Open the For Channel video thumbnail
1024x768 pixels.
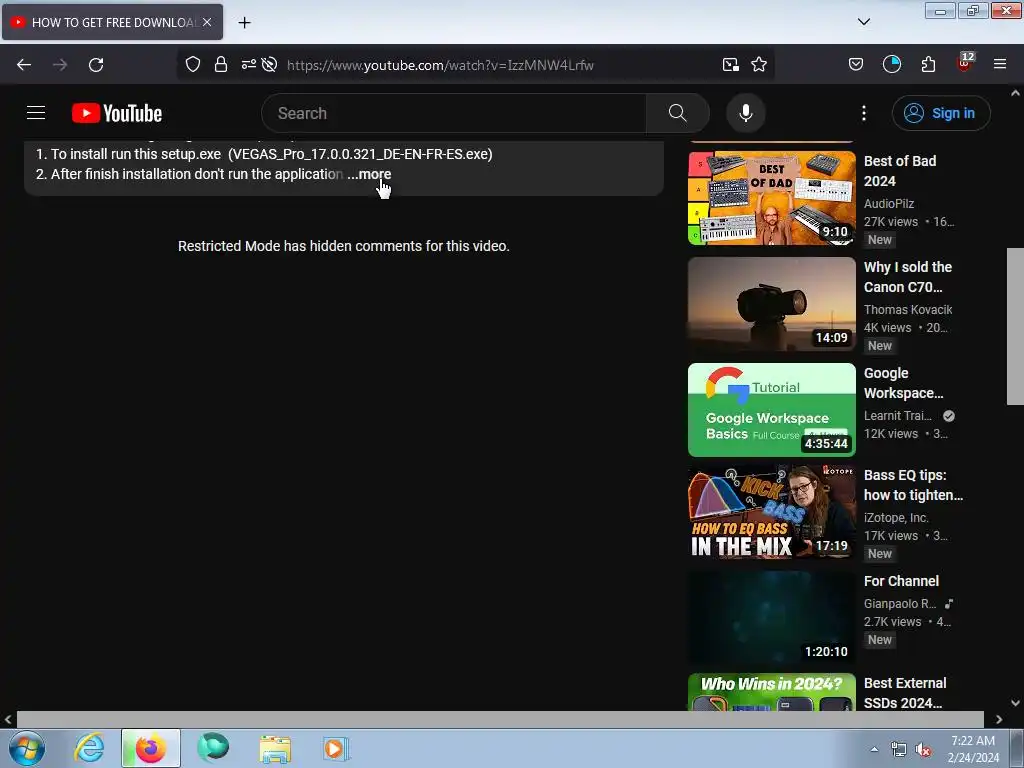pos(772,618)
